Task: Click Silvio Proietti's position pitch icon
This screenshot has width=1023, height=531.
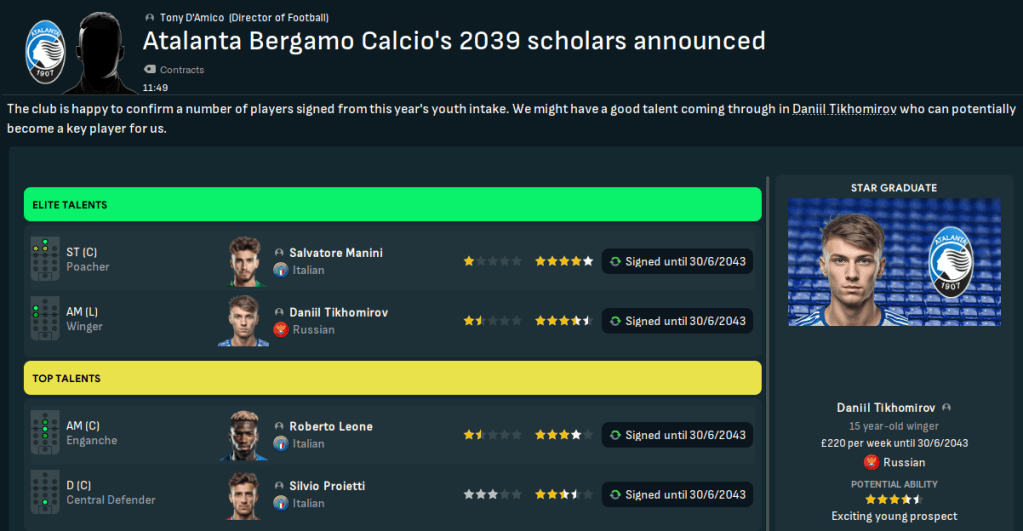Action: [44, 493]
